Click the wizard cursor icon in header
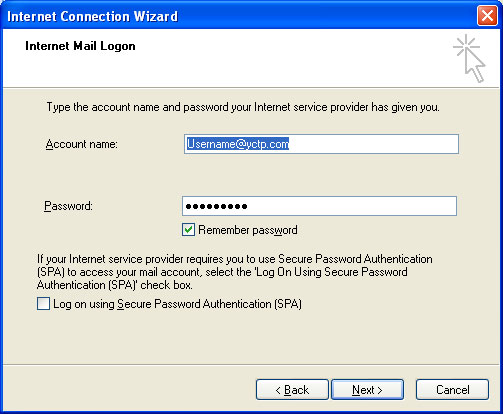This screenshot has width=503, height=414. click(470, 59)
